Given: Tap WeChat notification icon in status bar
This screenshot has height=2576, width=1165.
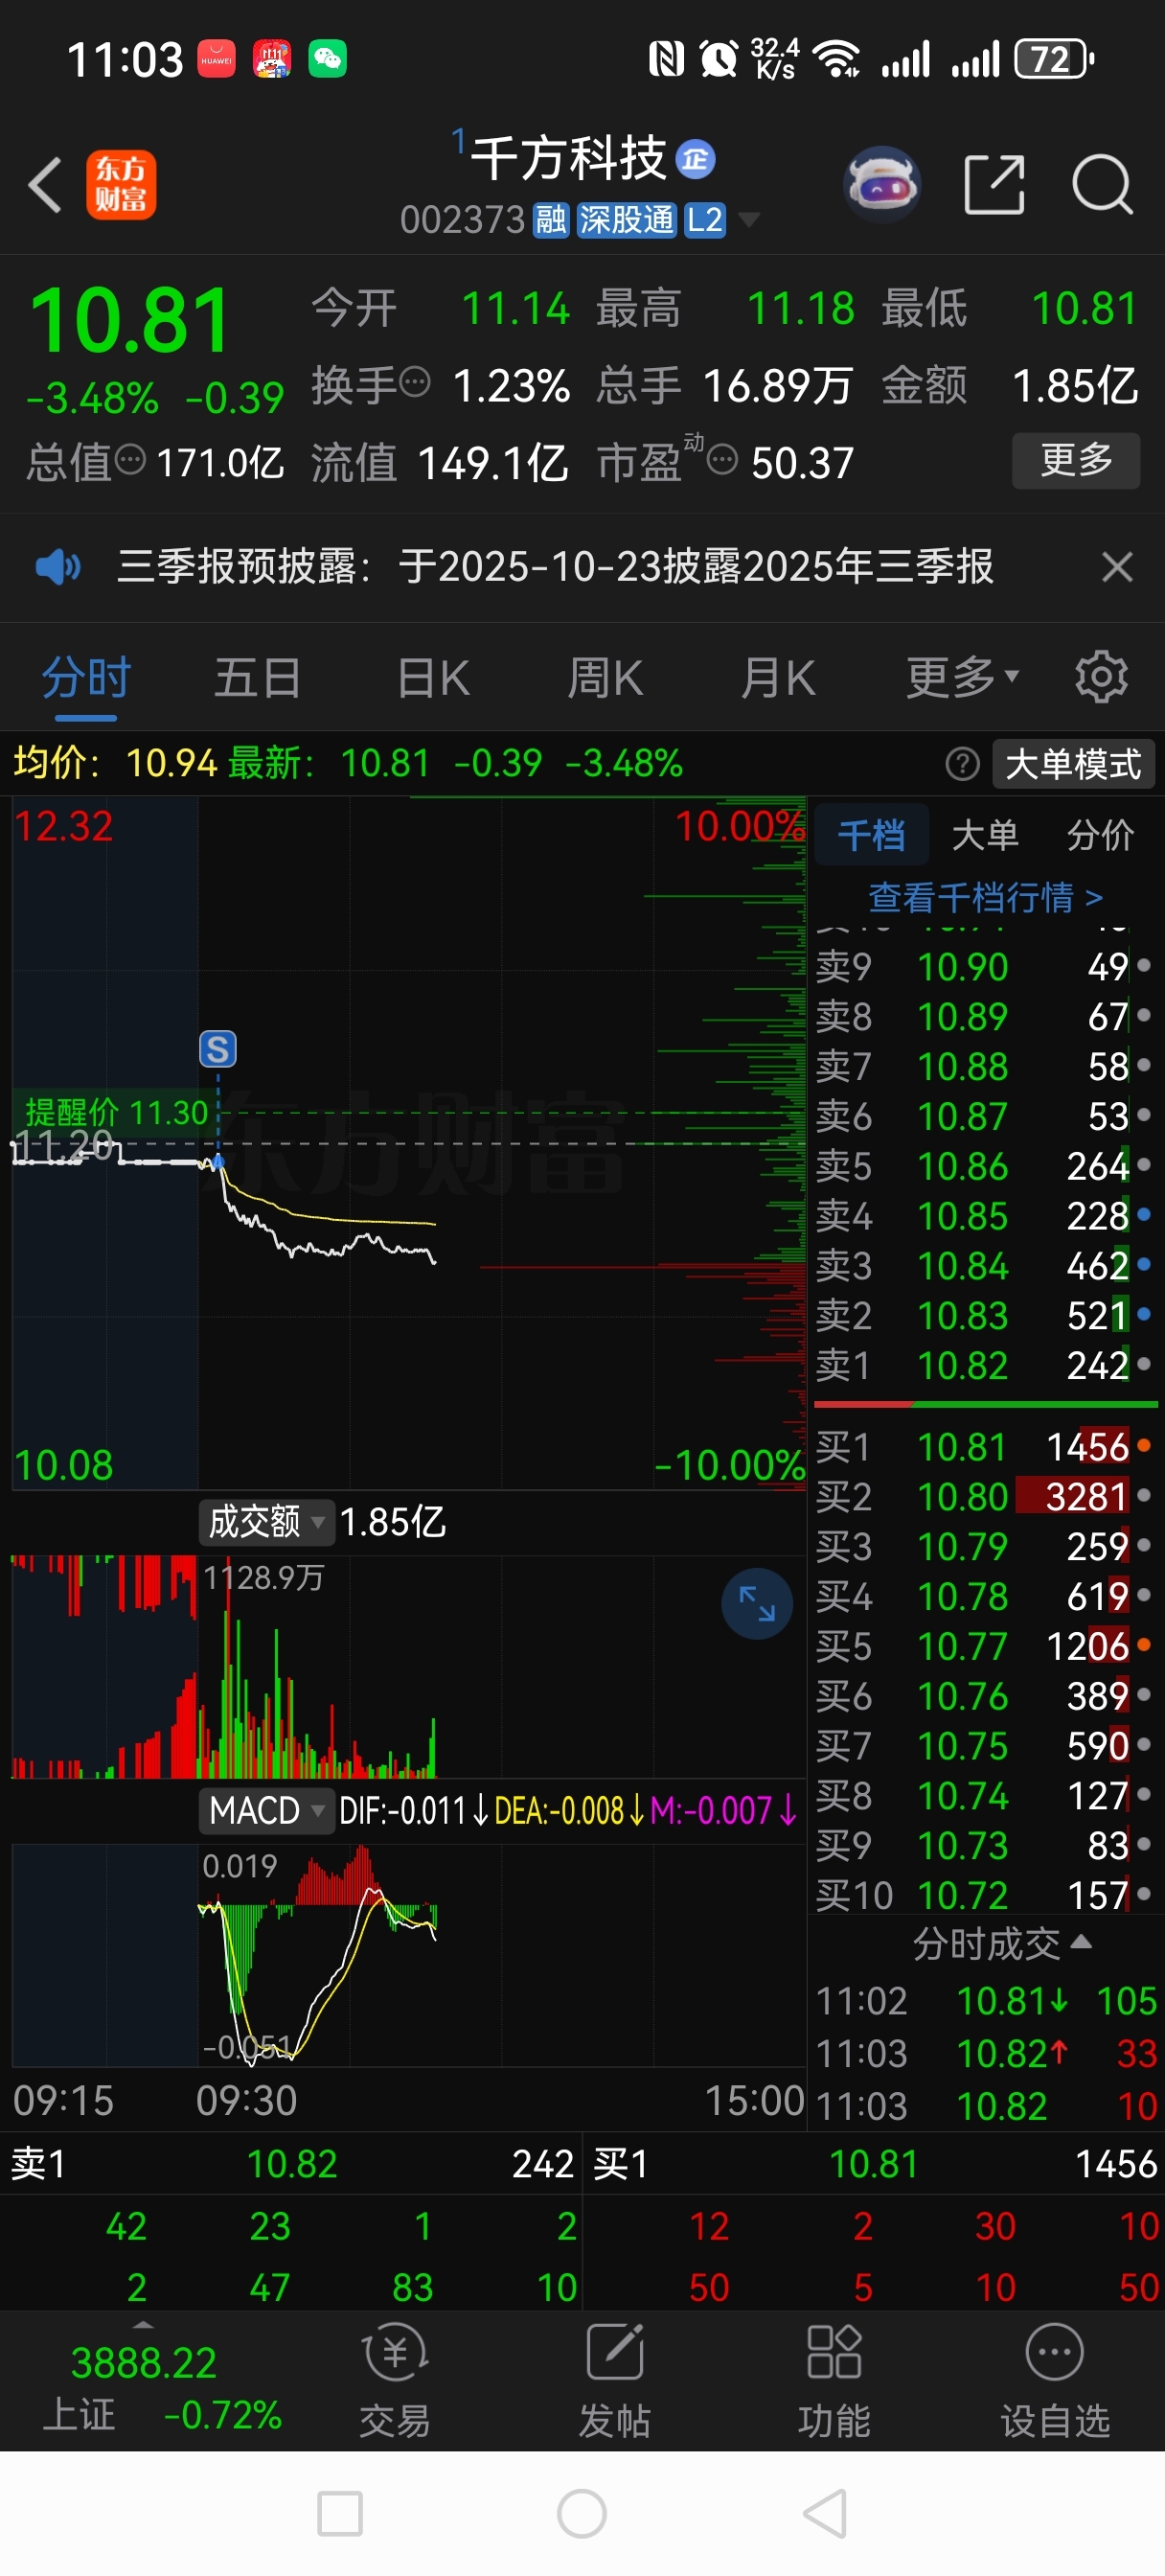Looking at the screenshot, I should [x=327, y=59].
